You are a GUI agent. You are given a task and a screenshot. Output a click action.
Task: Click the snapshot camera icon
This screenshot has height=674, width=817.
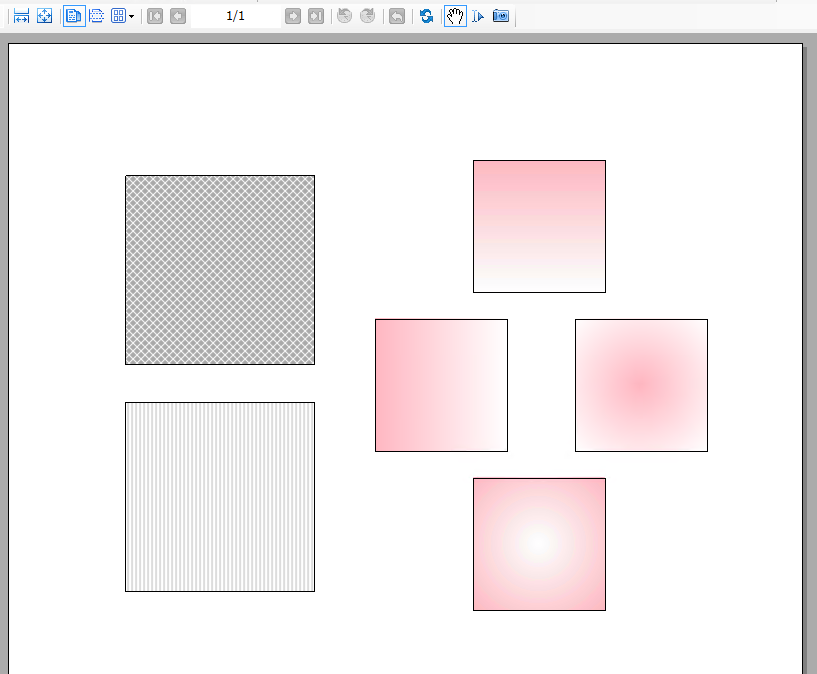coord(501,16)
